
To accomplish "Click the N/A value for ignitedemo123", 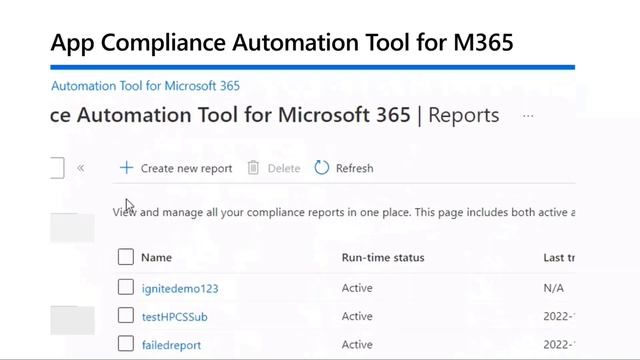I will pos(553,288).
